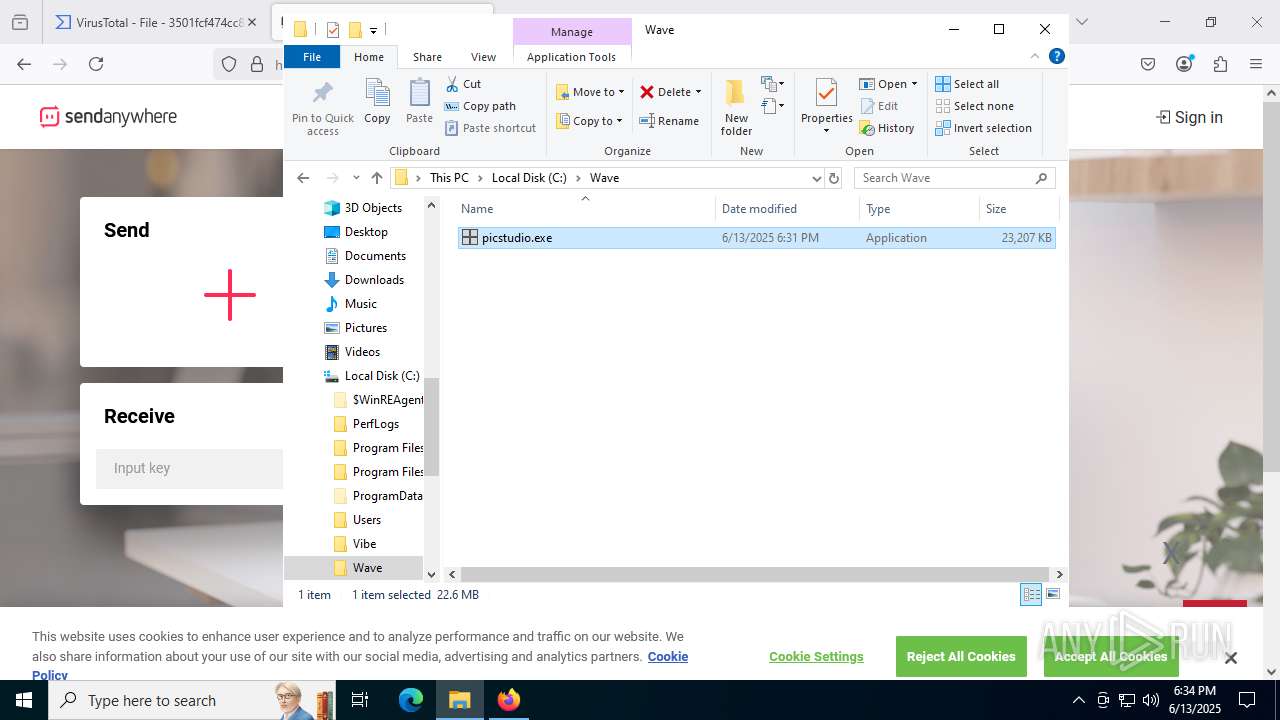Open Firefox Extensions puzzle icon
1280x720 pixels.
[x=1220, y=64]
